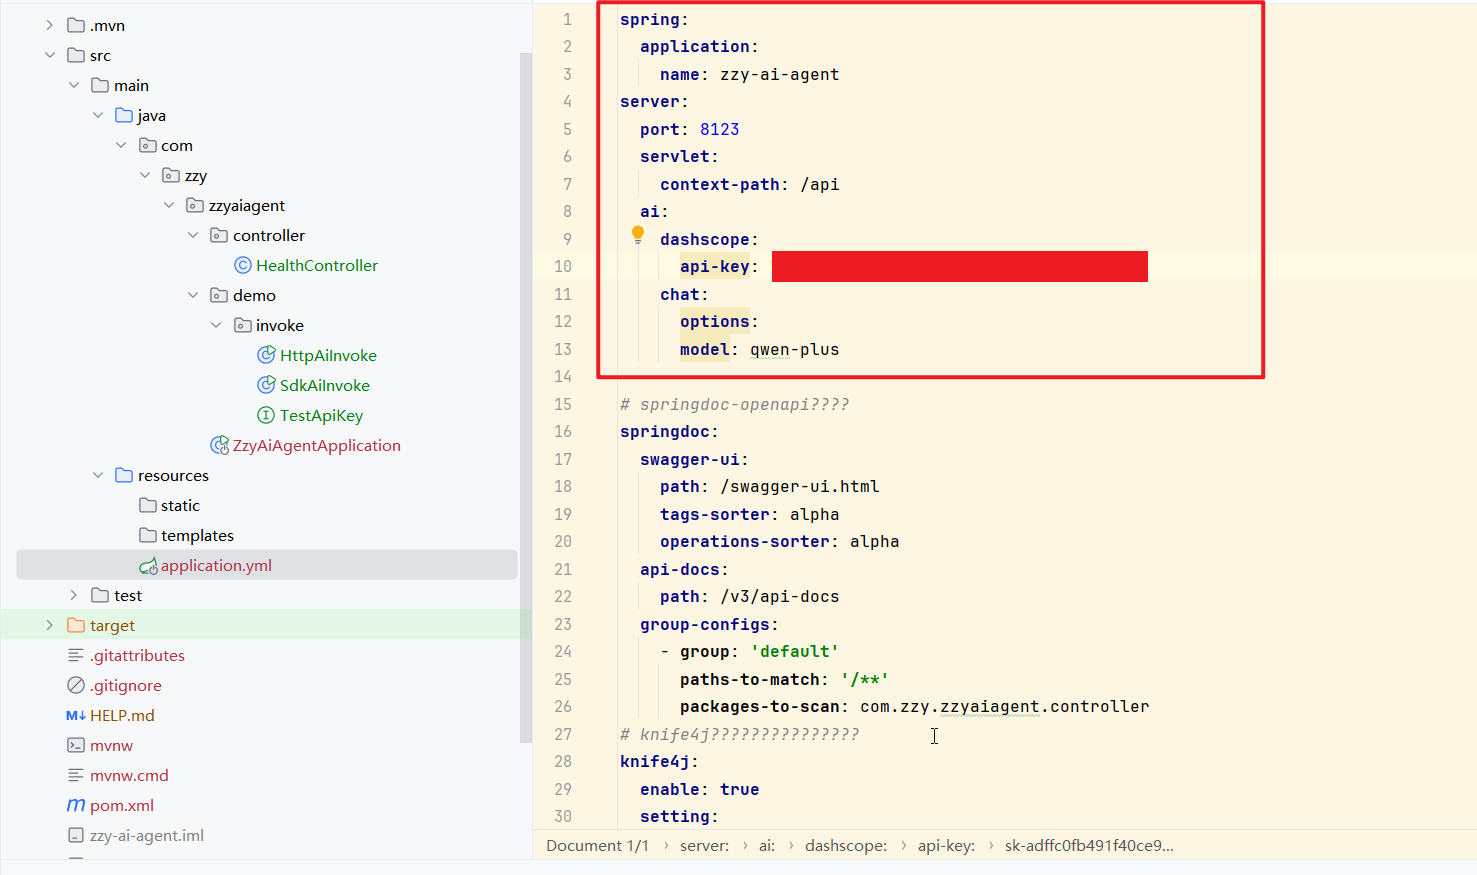Click the orange target folder icon
Screen dimensions: 1477x875
[76, 625]
